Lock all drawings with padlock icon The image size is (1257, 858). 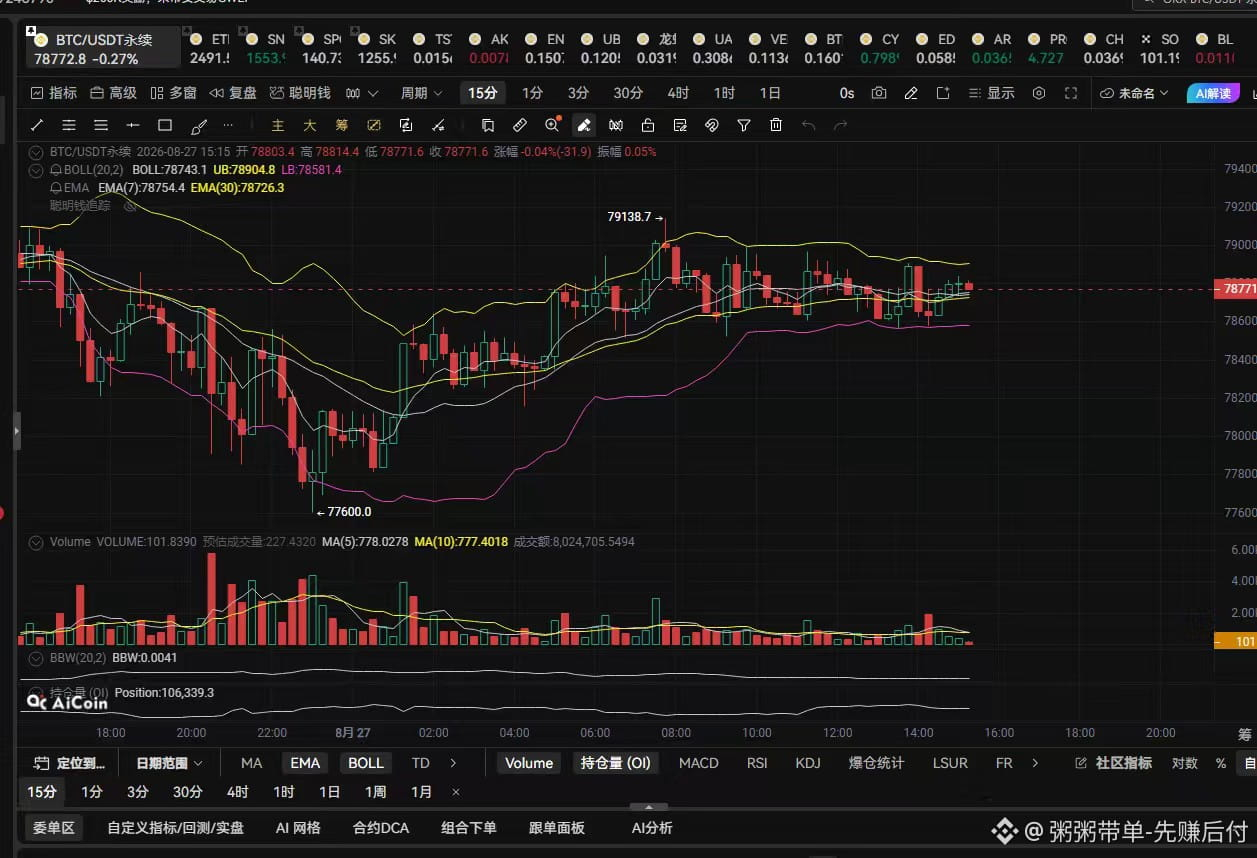648,126
